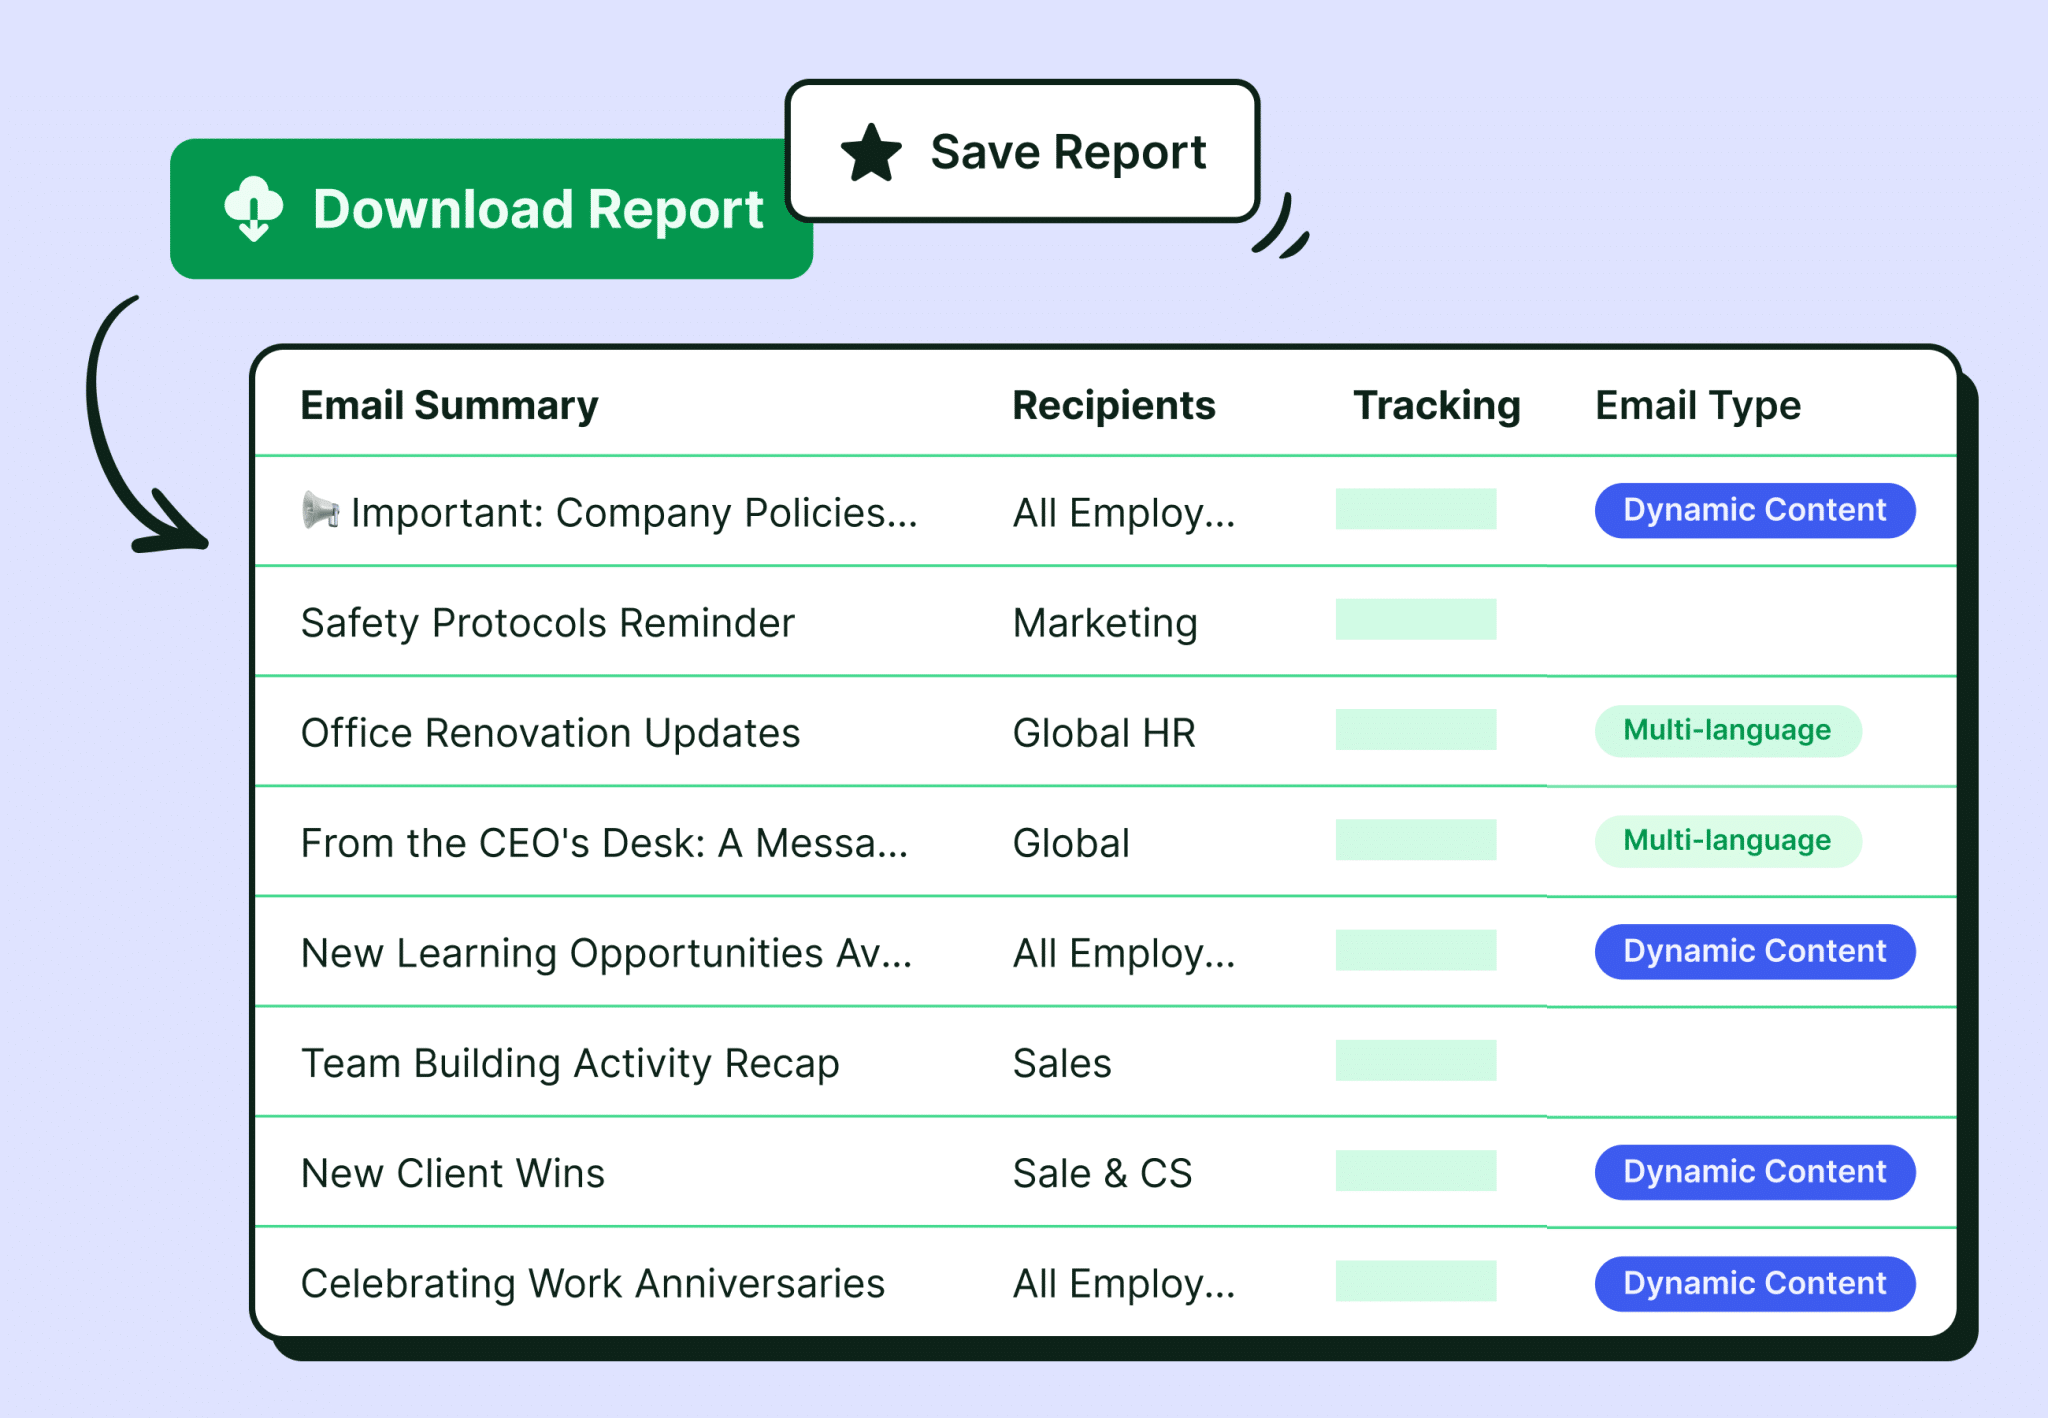Sort by the Email Type column header

[x=1697, y=405]
